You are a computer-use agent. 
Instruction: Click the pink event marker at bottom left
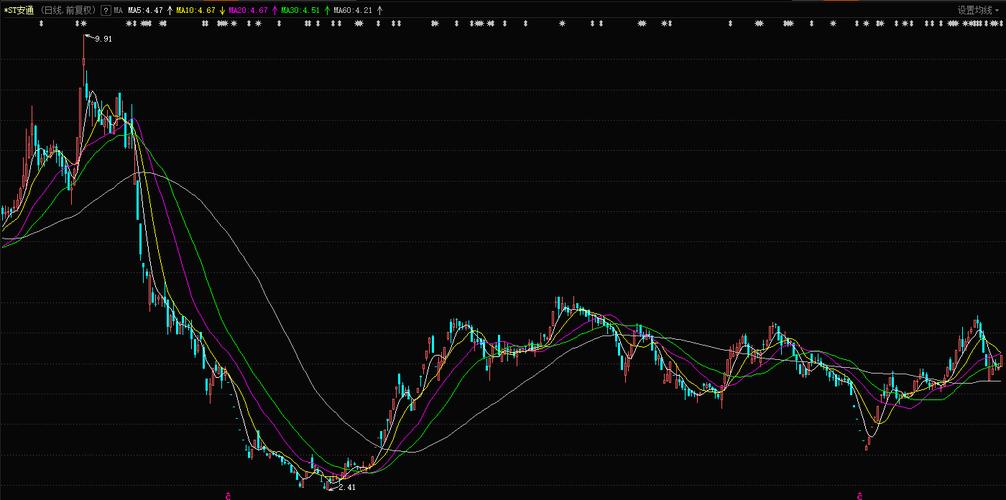pyautogui.click(x=228, y=494)
